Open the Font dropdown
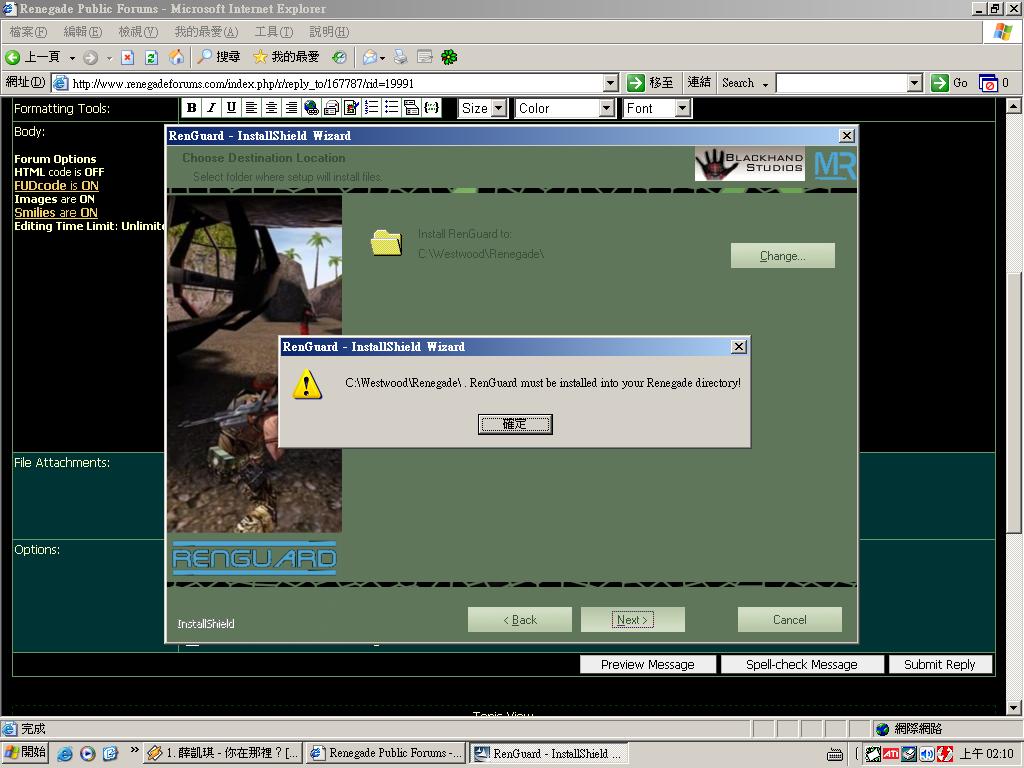Viewport: 1024px width, 768px height. click(656, 108)
